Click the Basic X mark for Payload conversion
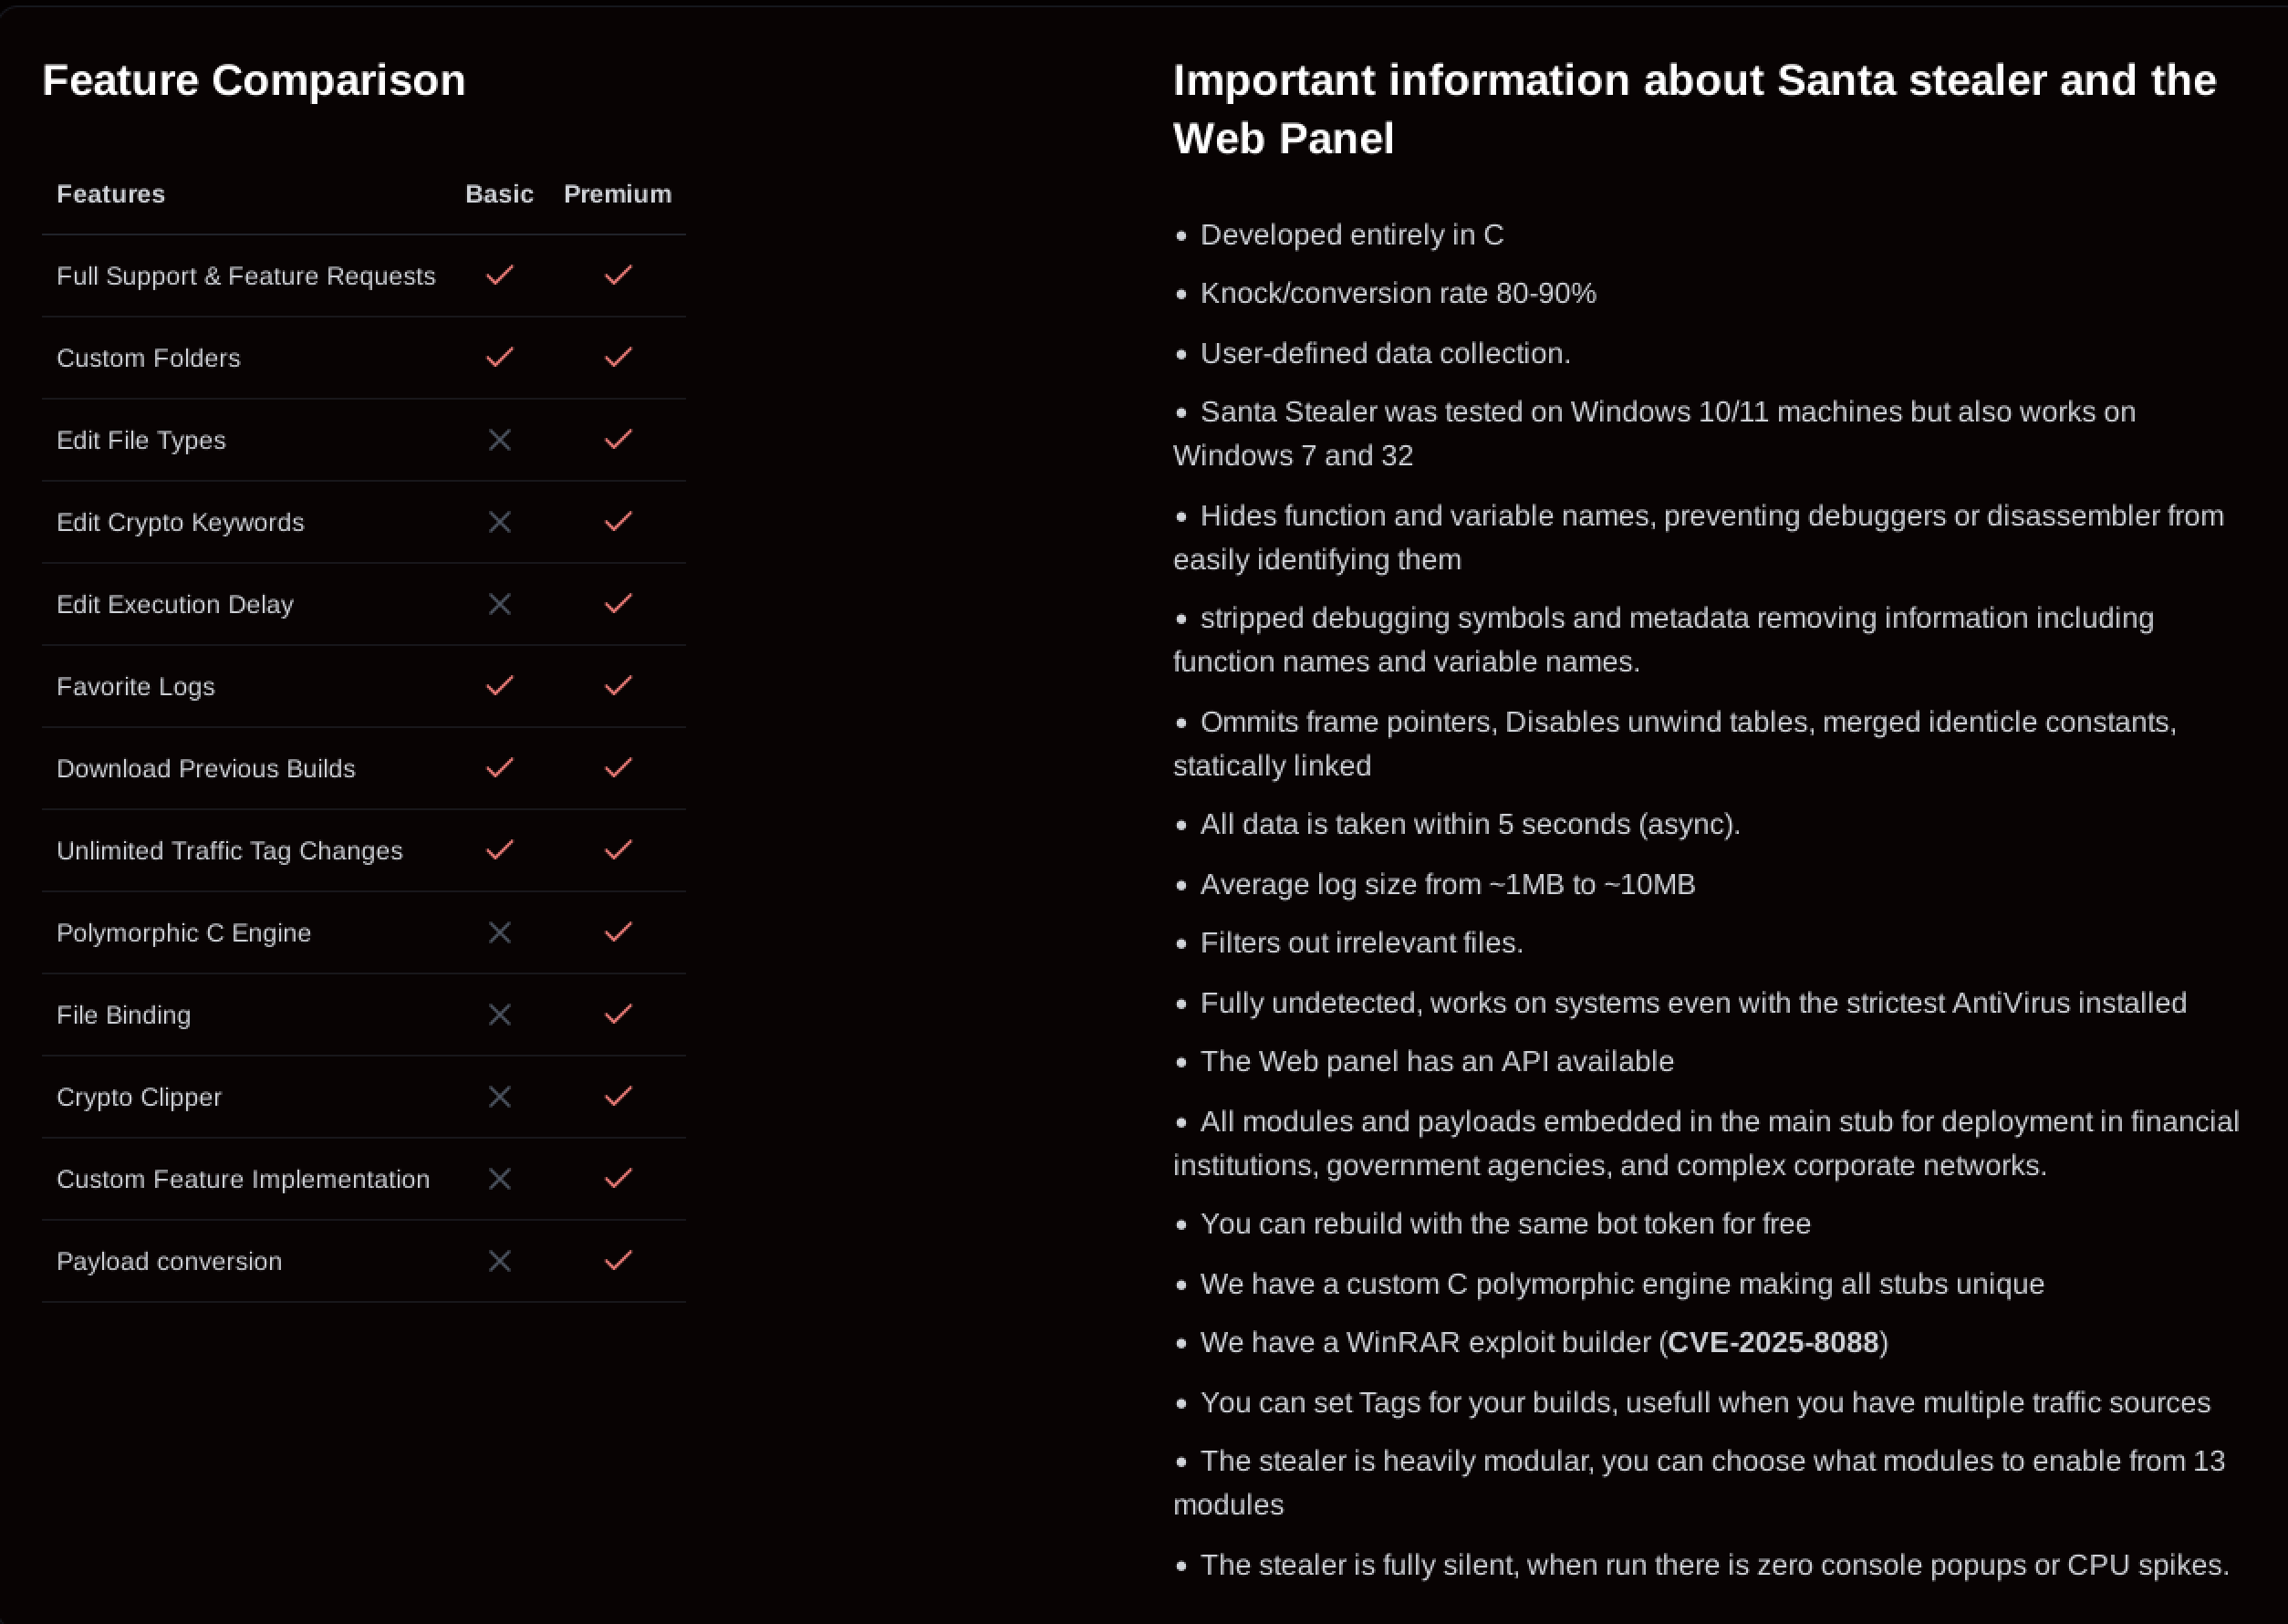This screenshot has width=2288, height=1624. (499, 1261)
